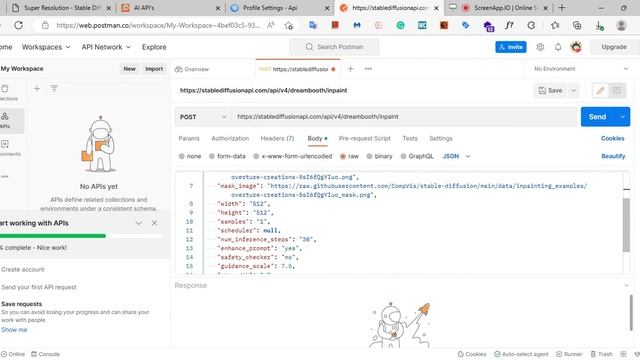Open Postman notifications bell

[558, 47]
